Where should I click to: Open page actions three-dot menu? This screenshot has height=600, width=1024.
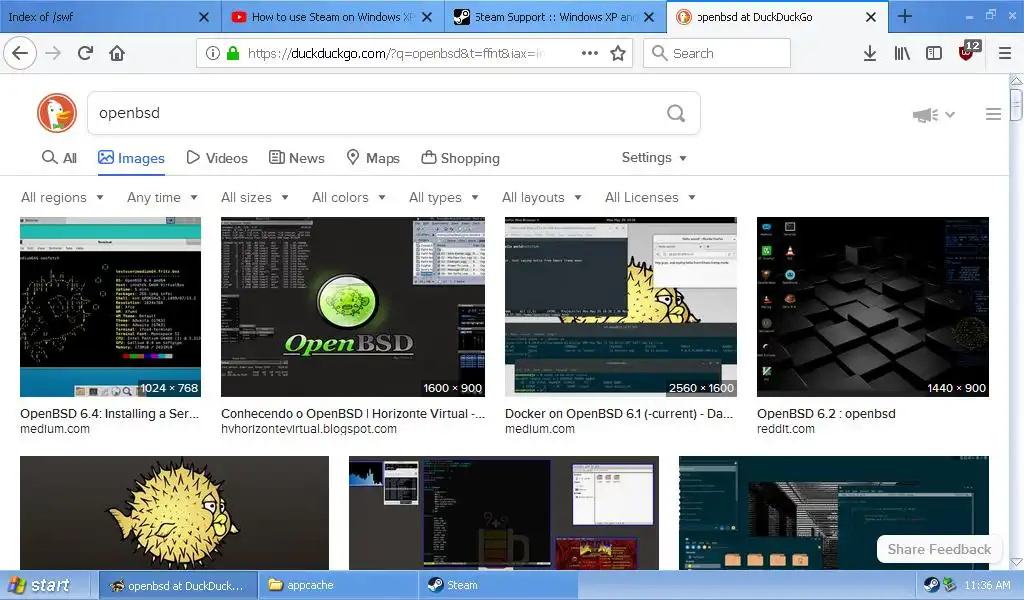click(590, 53)
